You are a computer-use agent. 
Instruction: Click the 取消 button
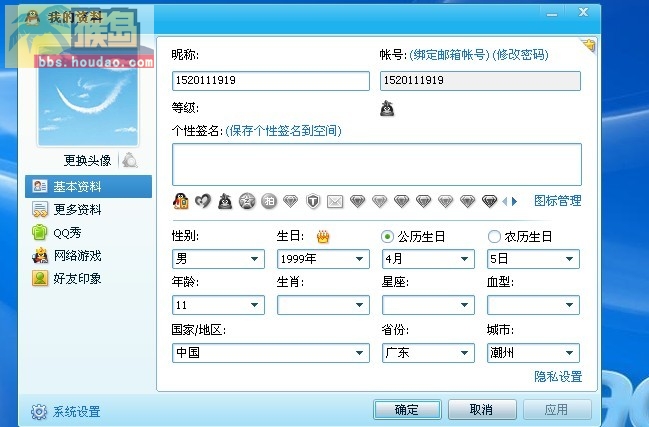coord(482,410)
